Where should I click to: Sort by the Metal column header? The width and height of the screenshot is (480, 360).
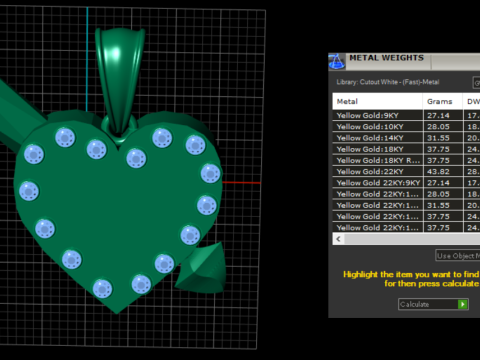click(x=378, y=101)
